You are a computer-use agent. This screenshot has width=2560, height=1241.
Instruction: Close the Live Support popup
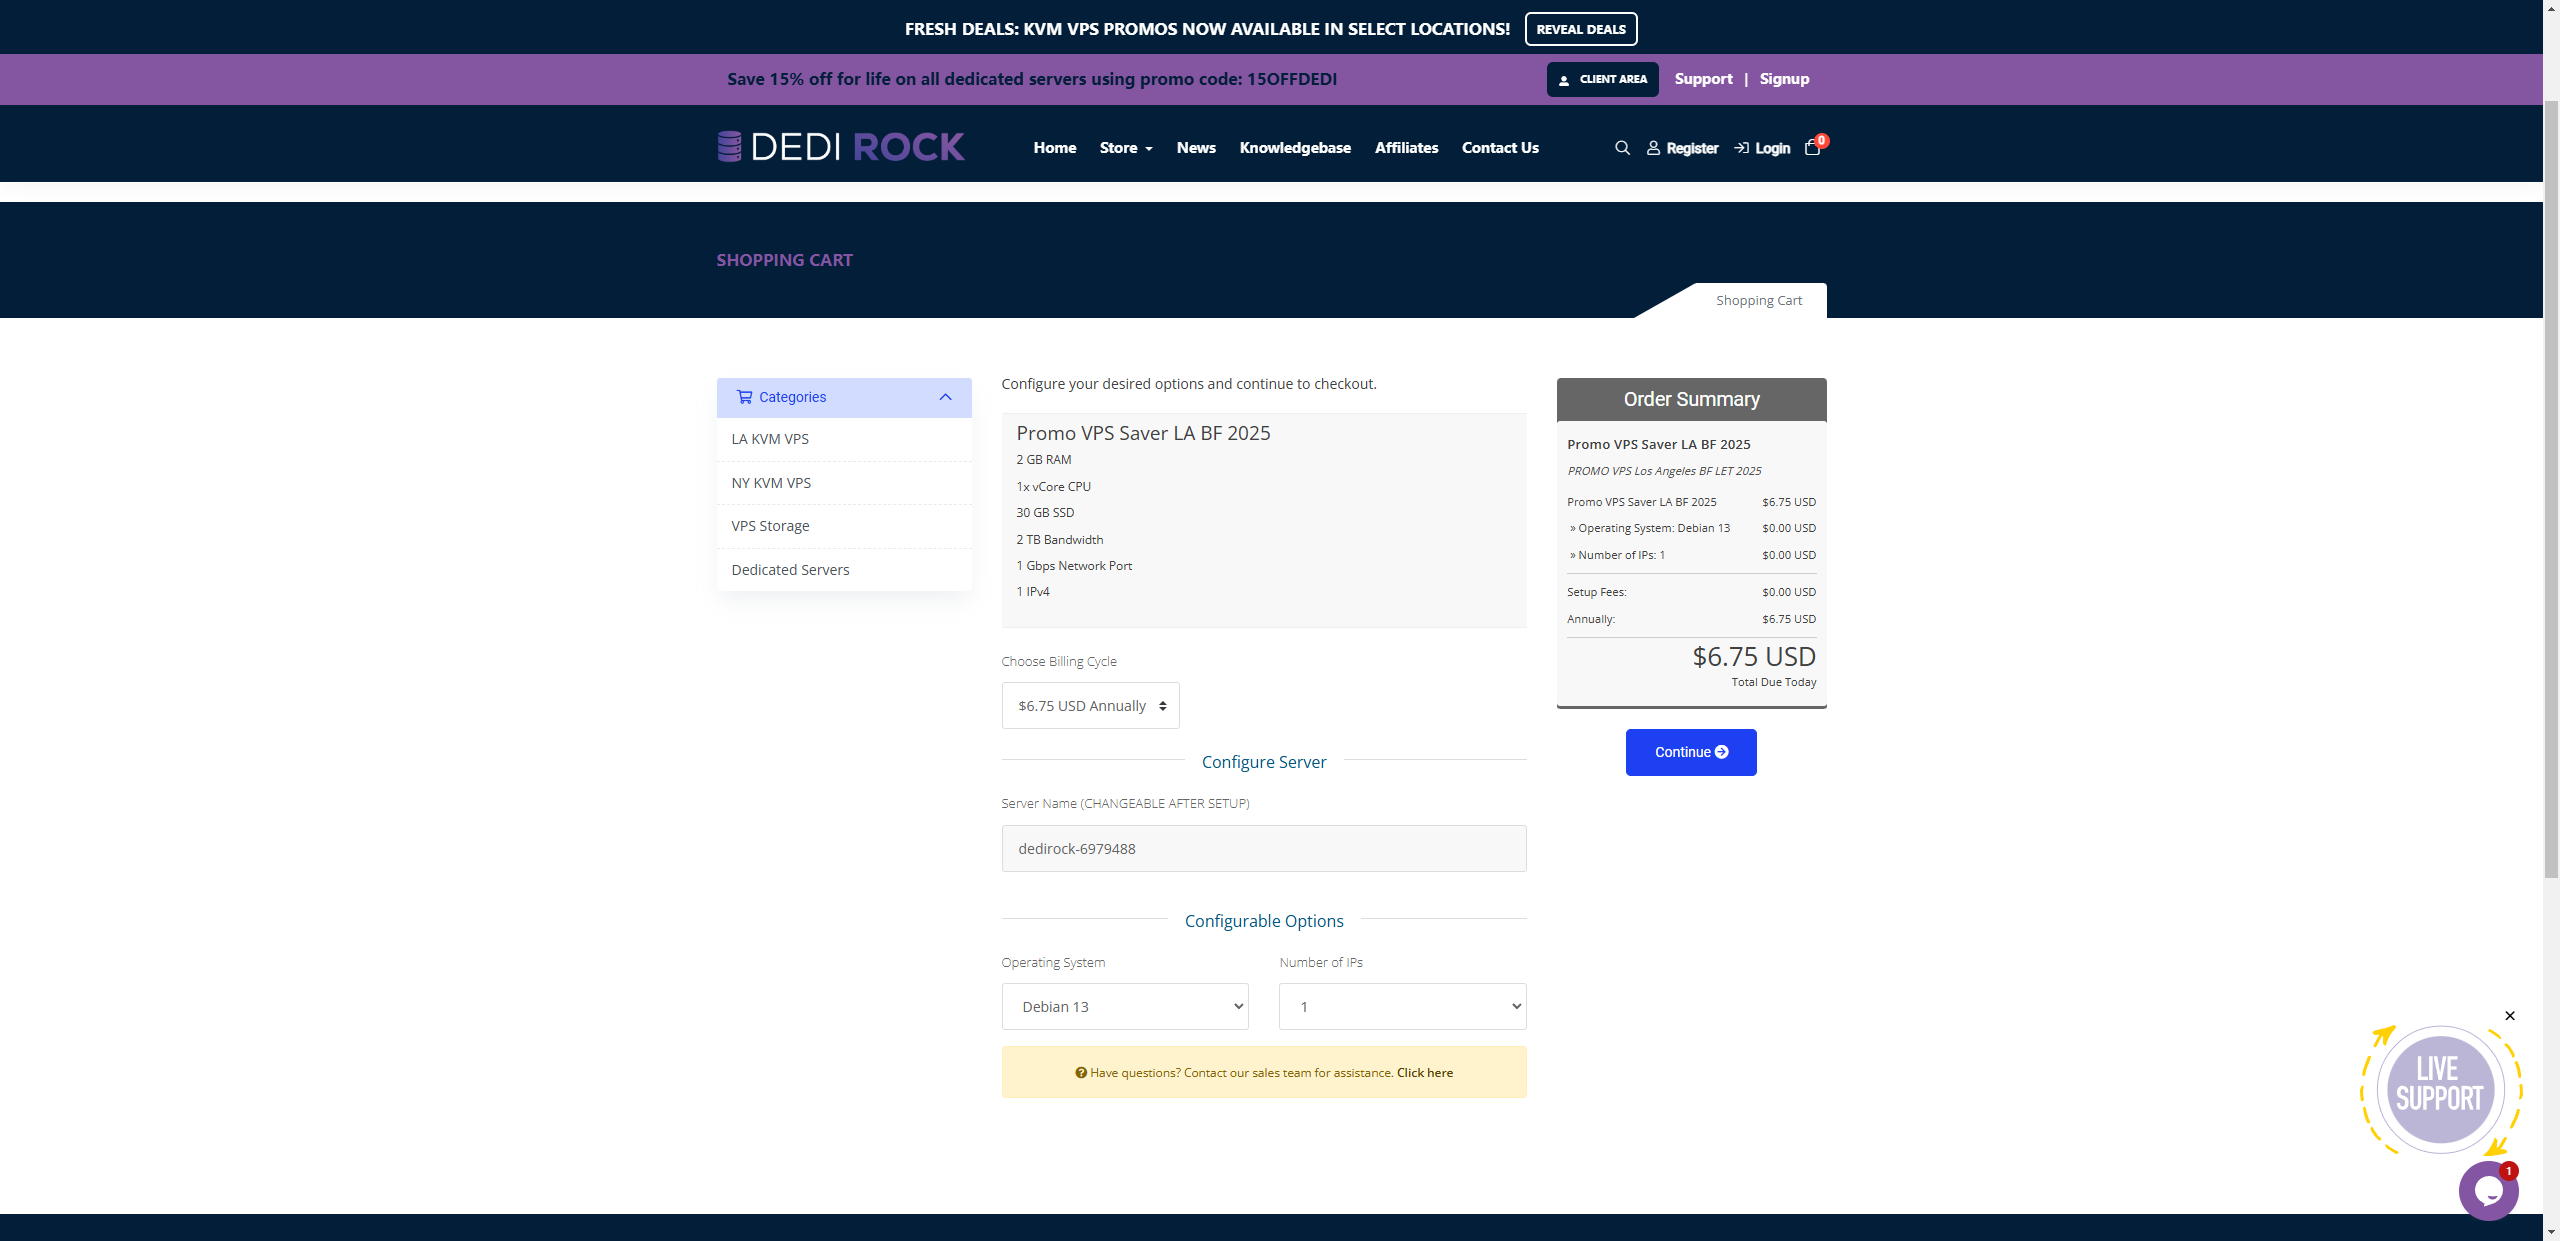(2509, 1016)
